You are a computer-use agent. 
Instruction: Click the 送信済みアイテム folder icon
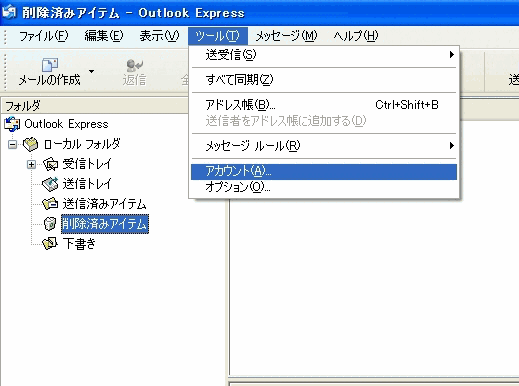point(50,204)
